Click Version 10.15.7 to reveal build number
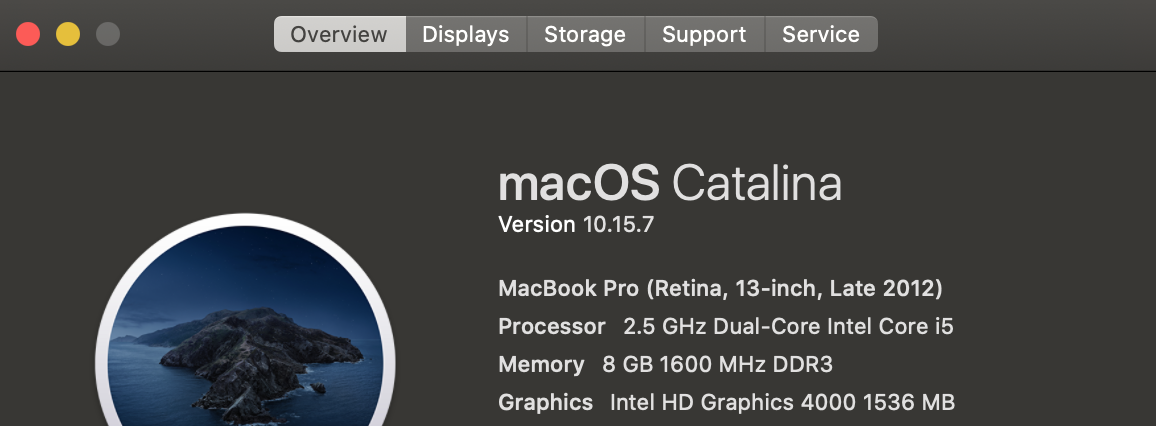The image size is (1156, 426). coord(575,225)
